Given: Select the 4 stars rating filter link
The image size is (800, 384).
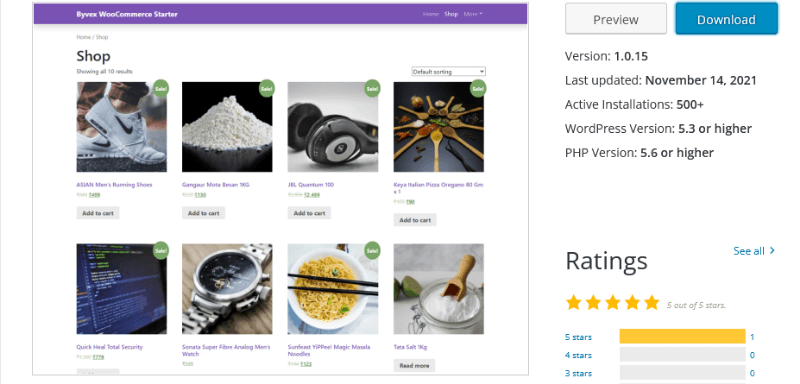Looking at the screenshot, I should (x=578, y=355).
